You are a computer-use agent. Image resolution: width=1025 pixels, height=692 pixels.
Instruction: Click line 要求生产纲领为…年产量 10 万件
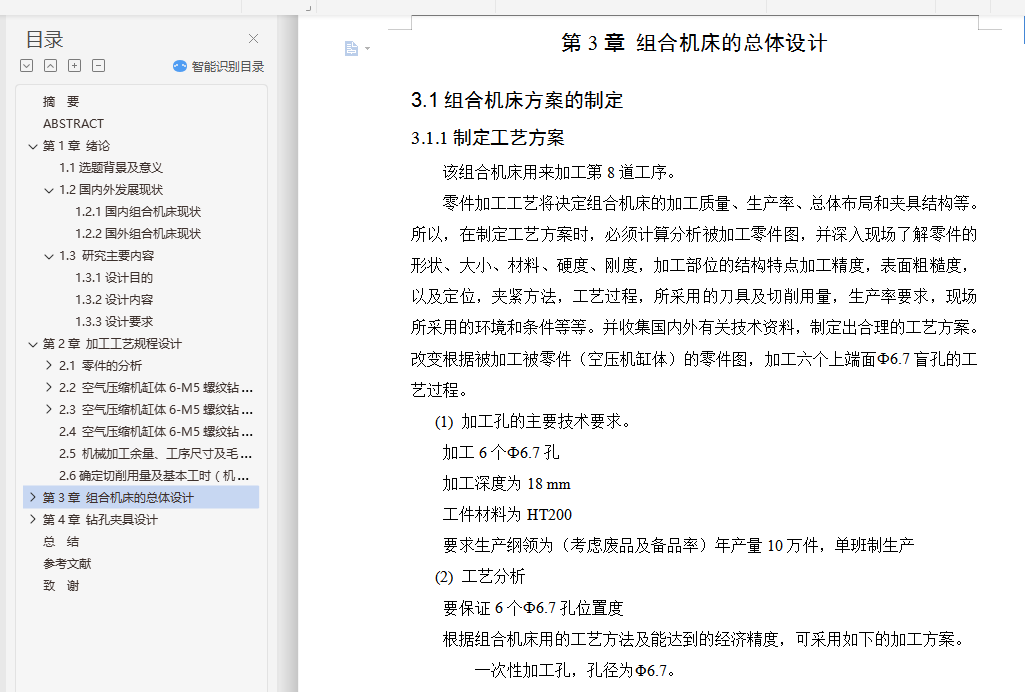679,546
